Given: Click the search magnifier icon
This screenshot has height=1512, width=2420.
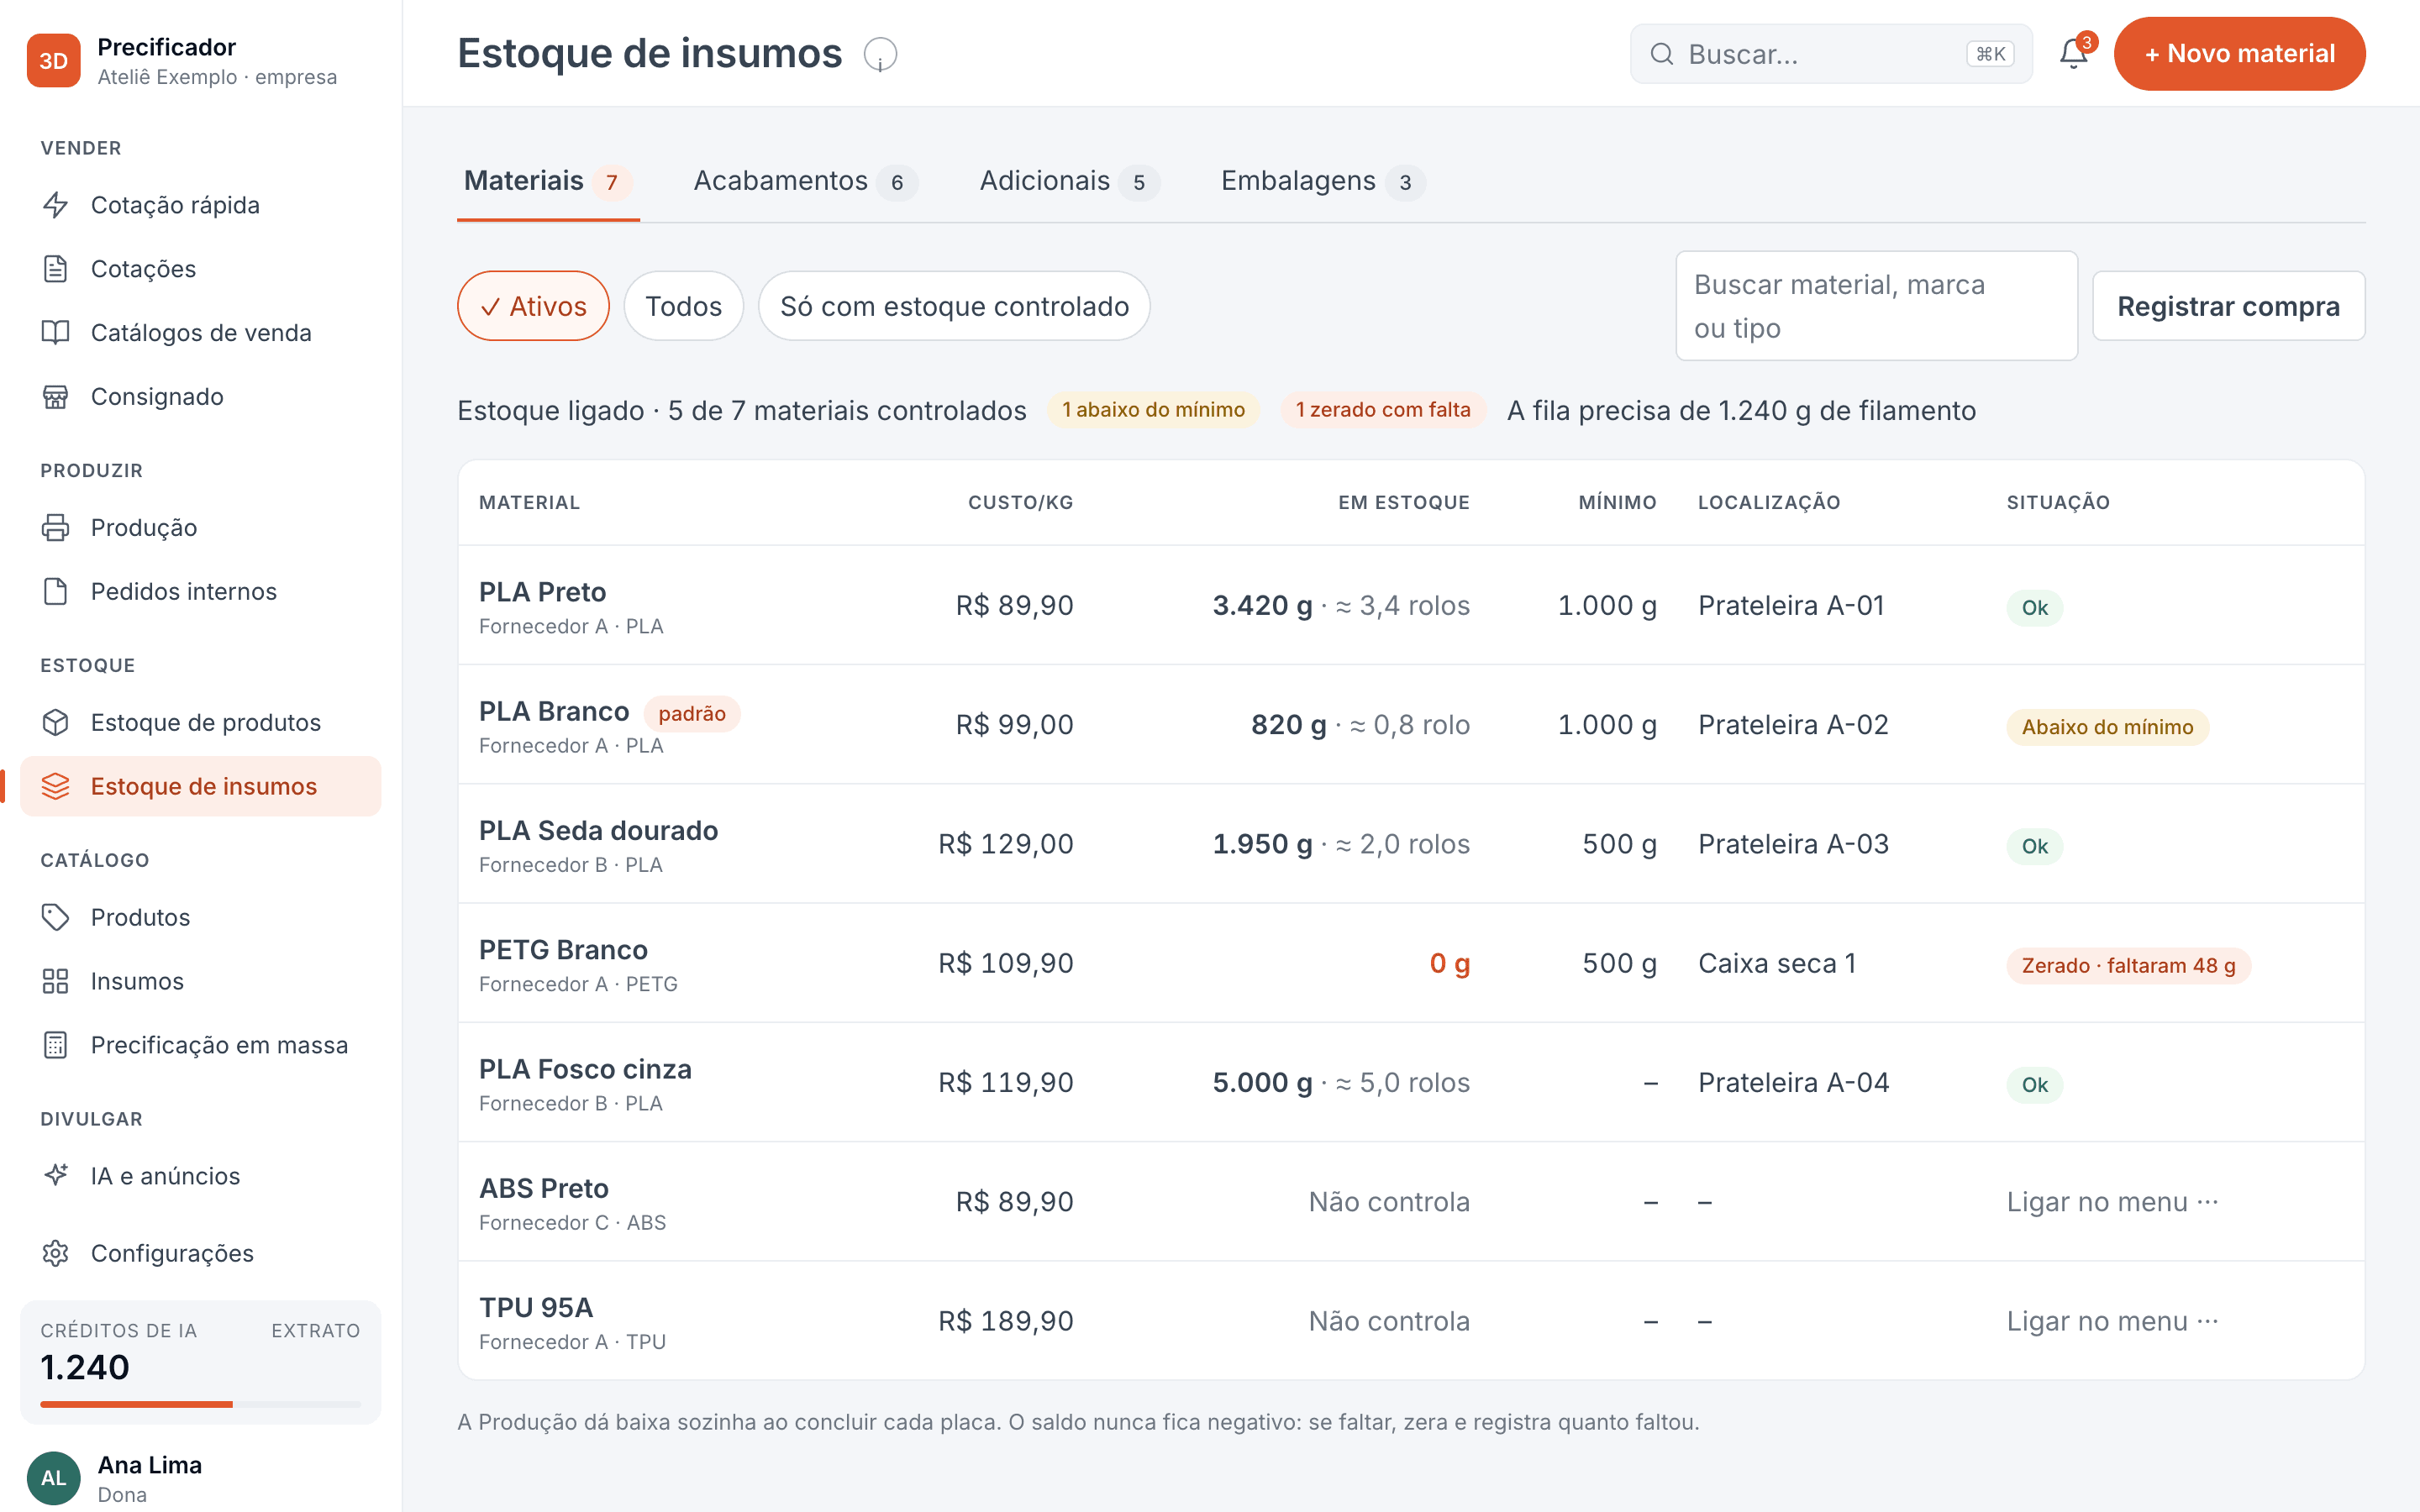Looking at the screenshot, I should tap(1661, 54).
